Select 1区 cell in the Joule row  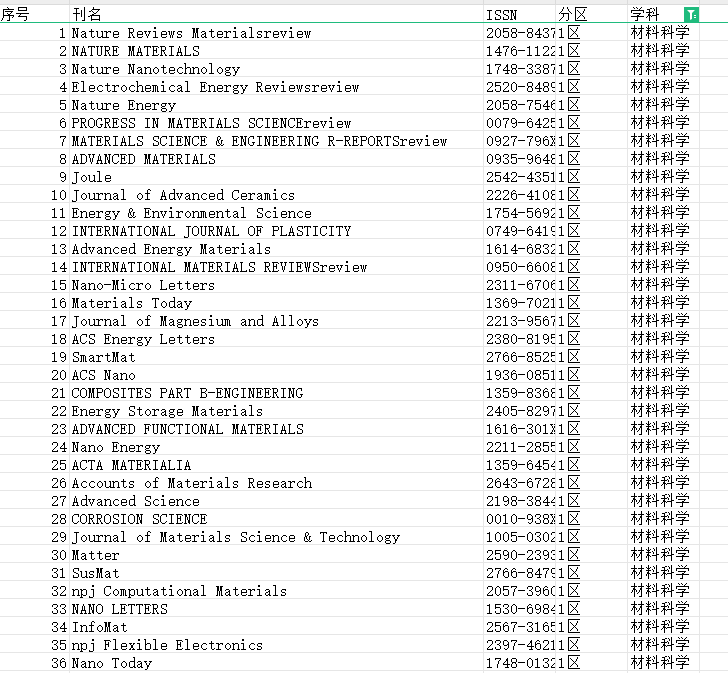pos(592,177)
